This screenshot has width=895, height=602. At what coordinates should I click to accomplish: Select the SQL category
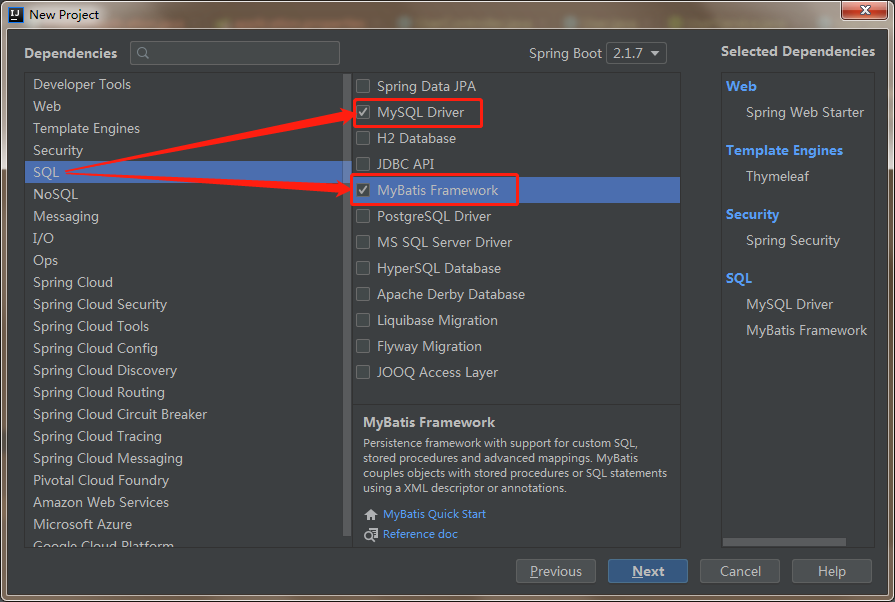coord(184,172)
